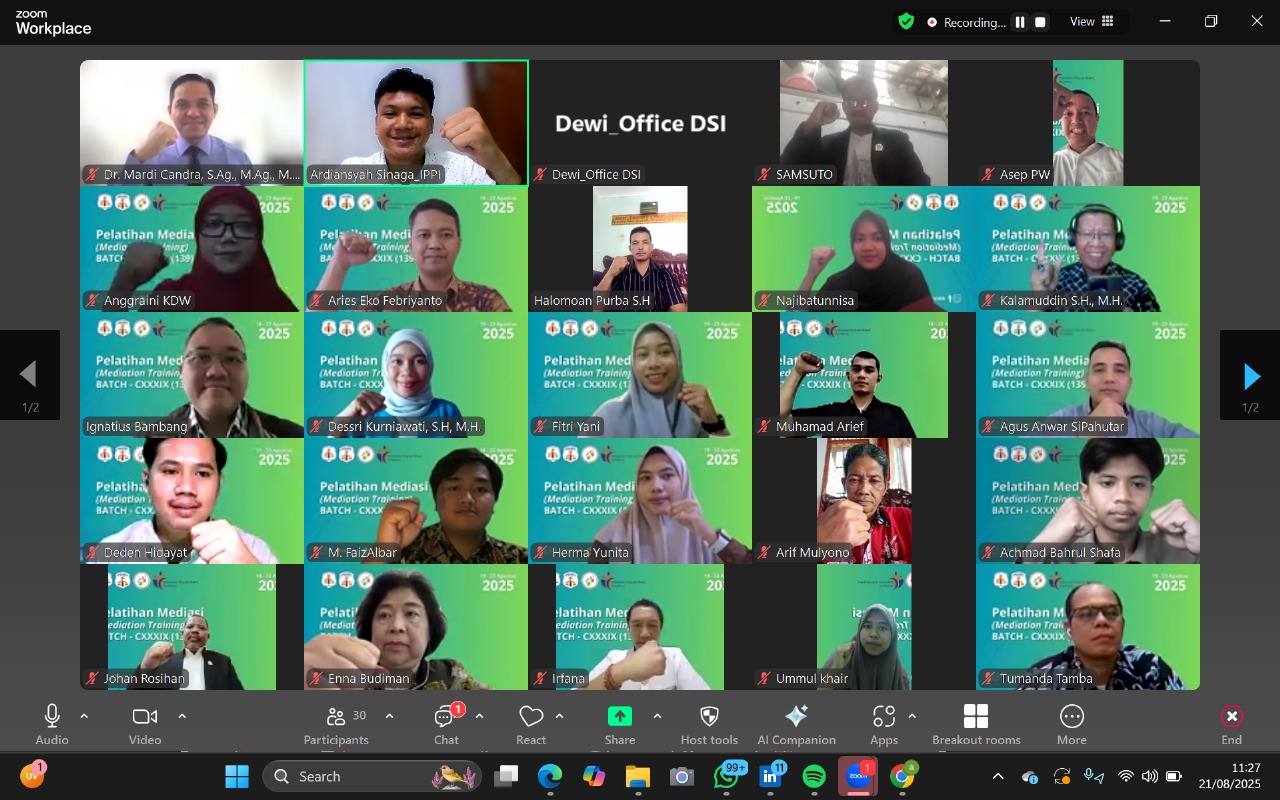This screenshot has width=1280, height=800.
Task: Open the Participants list
Action: pos(337,724)
